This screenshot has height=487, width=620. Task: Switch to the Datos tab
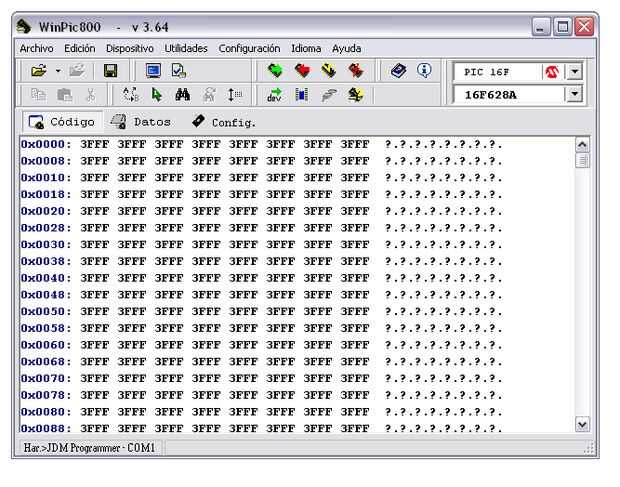click(140, 122)
